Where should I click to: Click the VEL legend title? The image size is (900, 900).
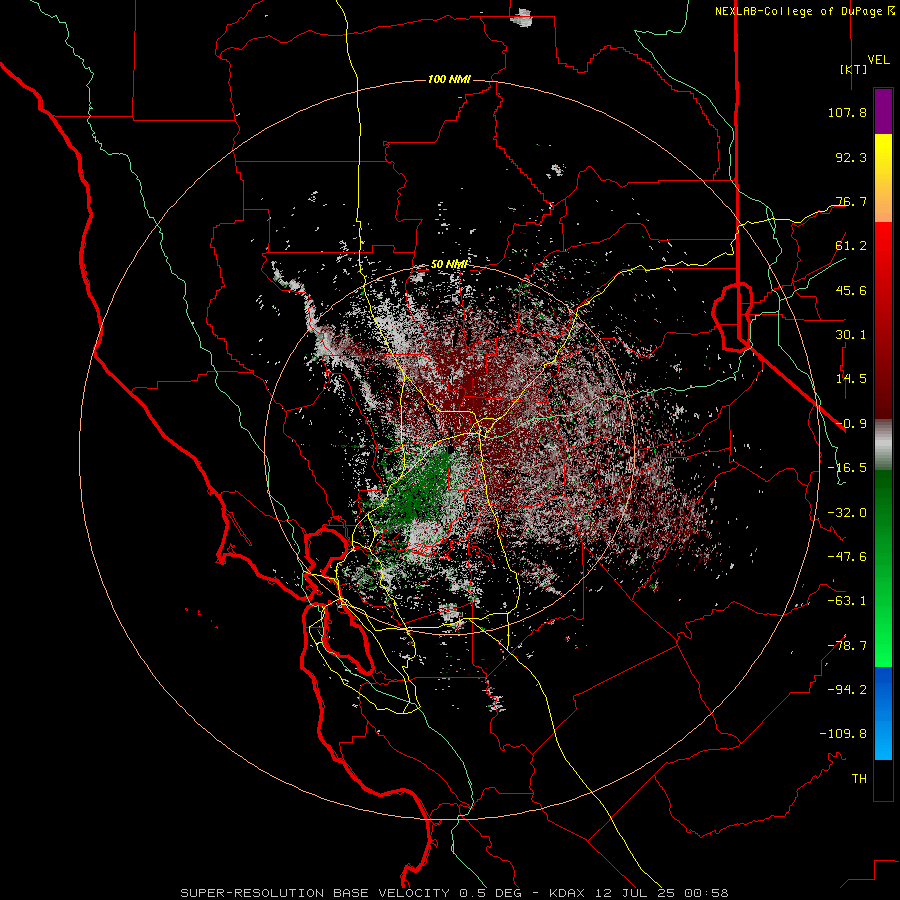pos(878,60)
